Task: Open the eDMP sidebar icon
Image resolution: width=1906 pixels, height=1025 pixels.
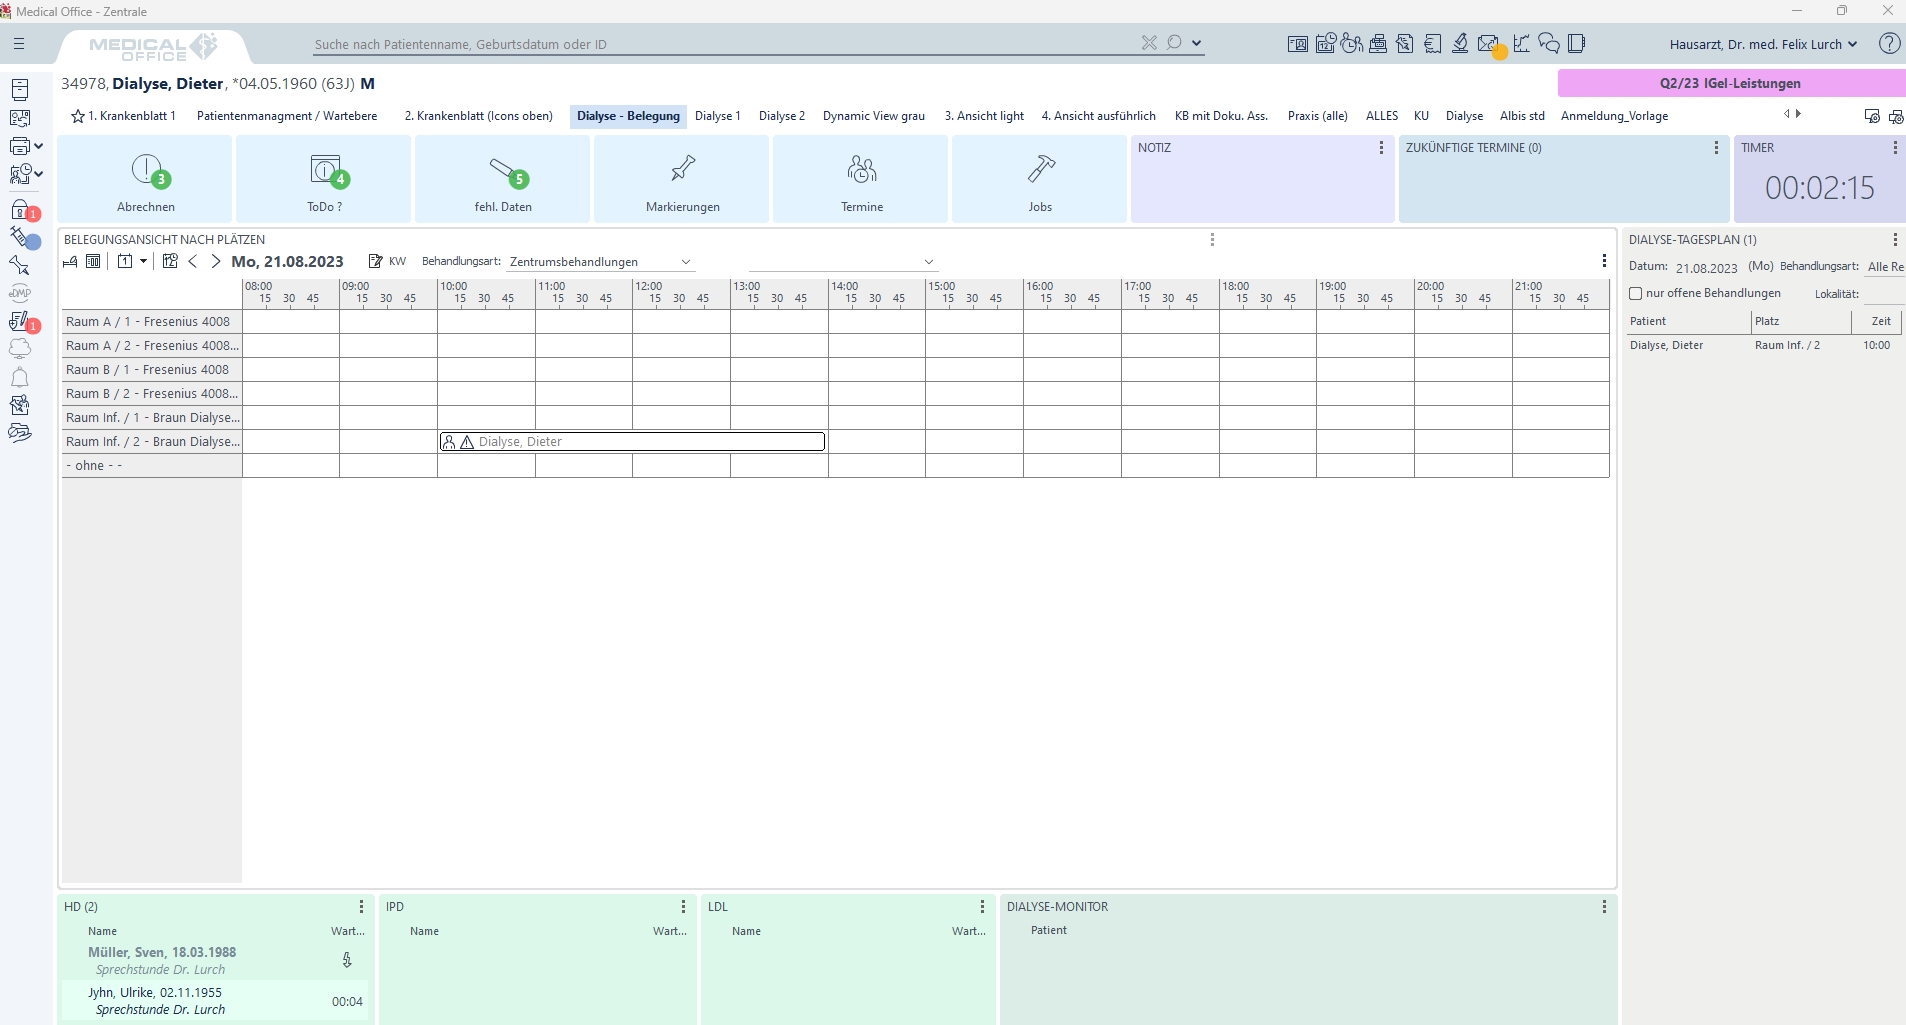Action: tap(20, 293)
